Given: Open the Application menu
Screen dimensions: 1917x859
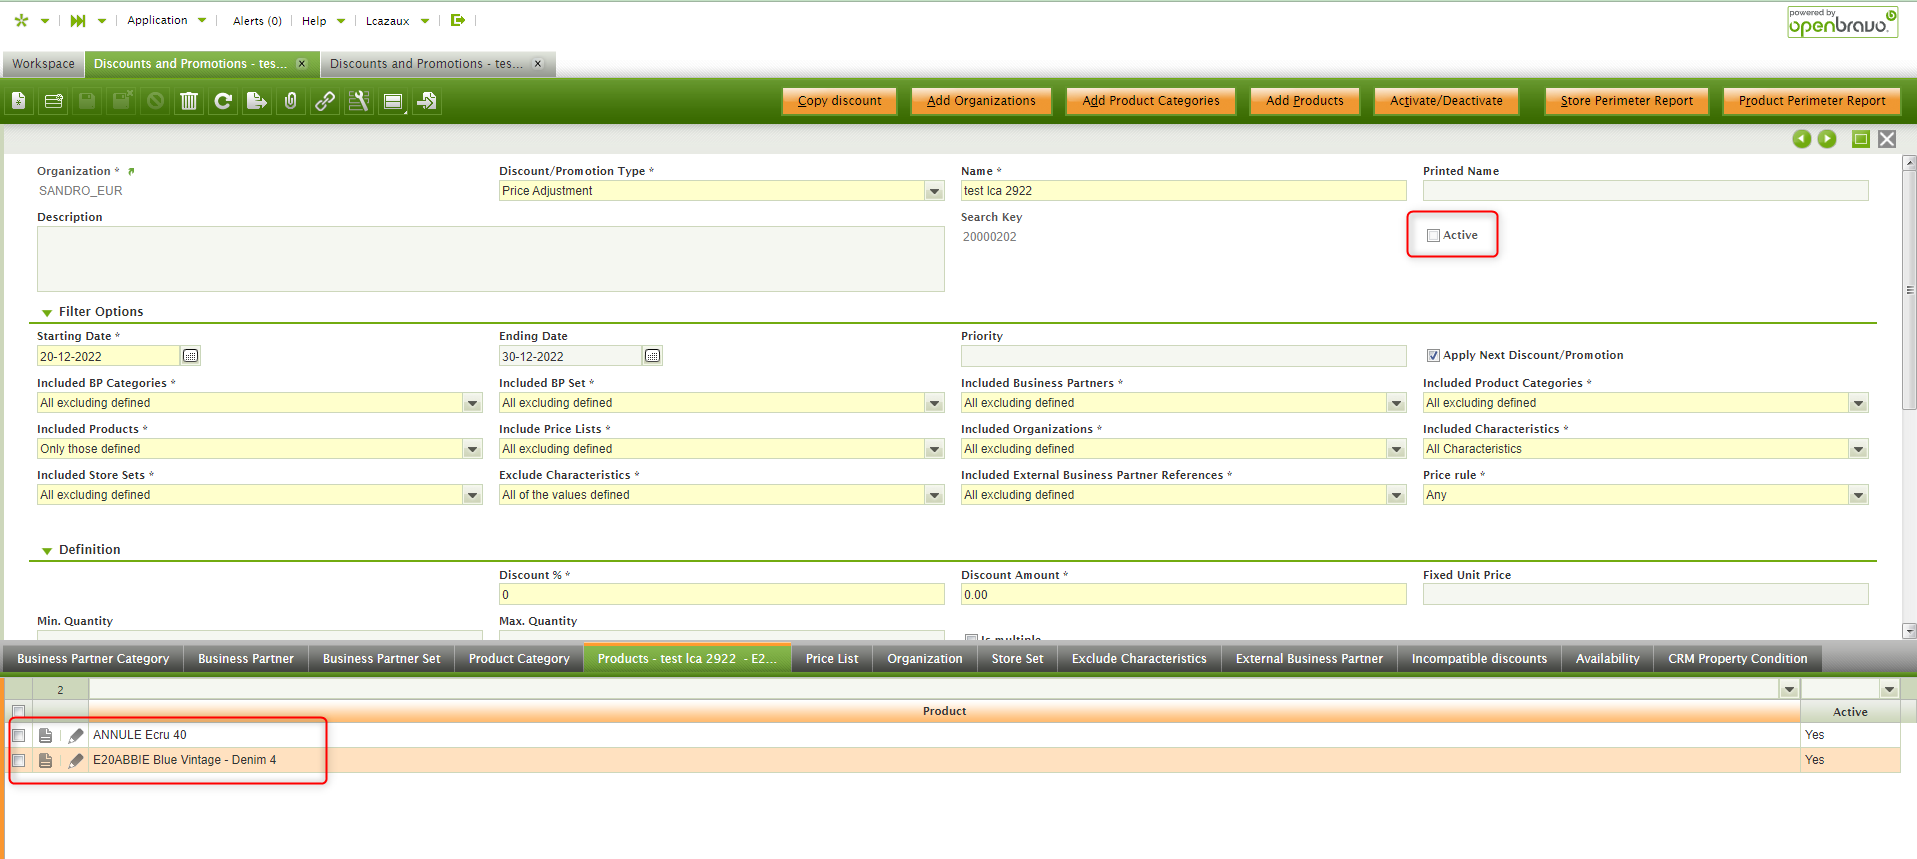Looking at the screenshot, I should [x=166, y=20].
